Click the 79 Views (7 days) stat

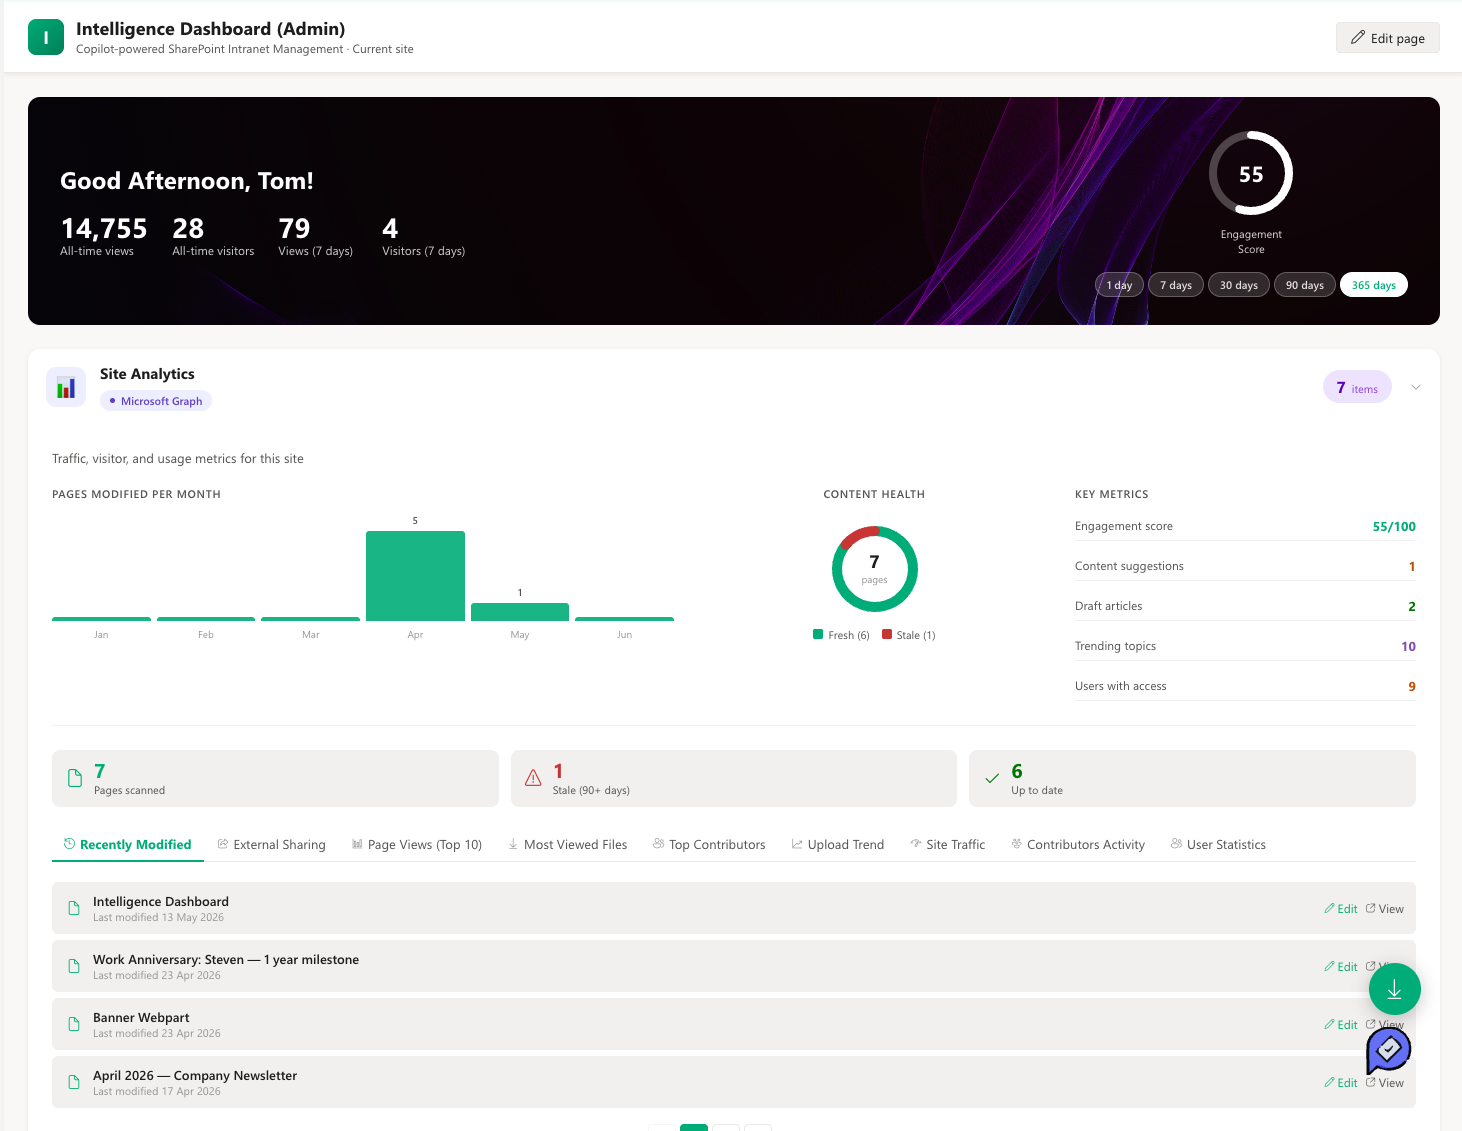point(315,237)
